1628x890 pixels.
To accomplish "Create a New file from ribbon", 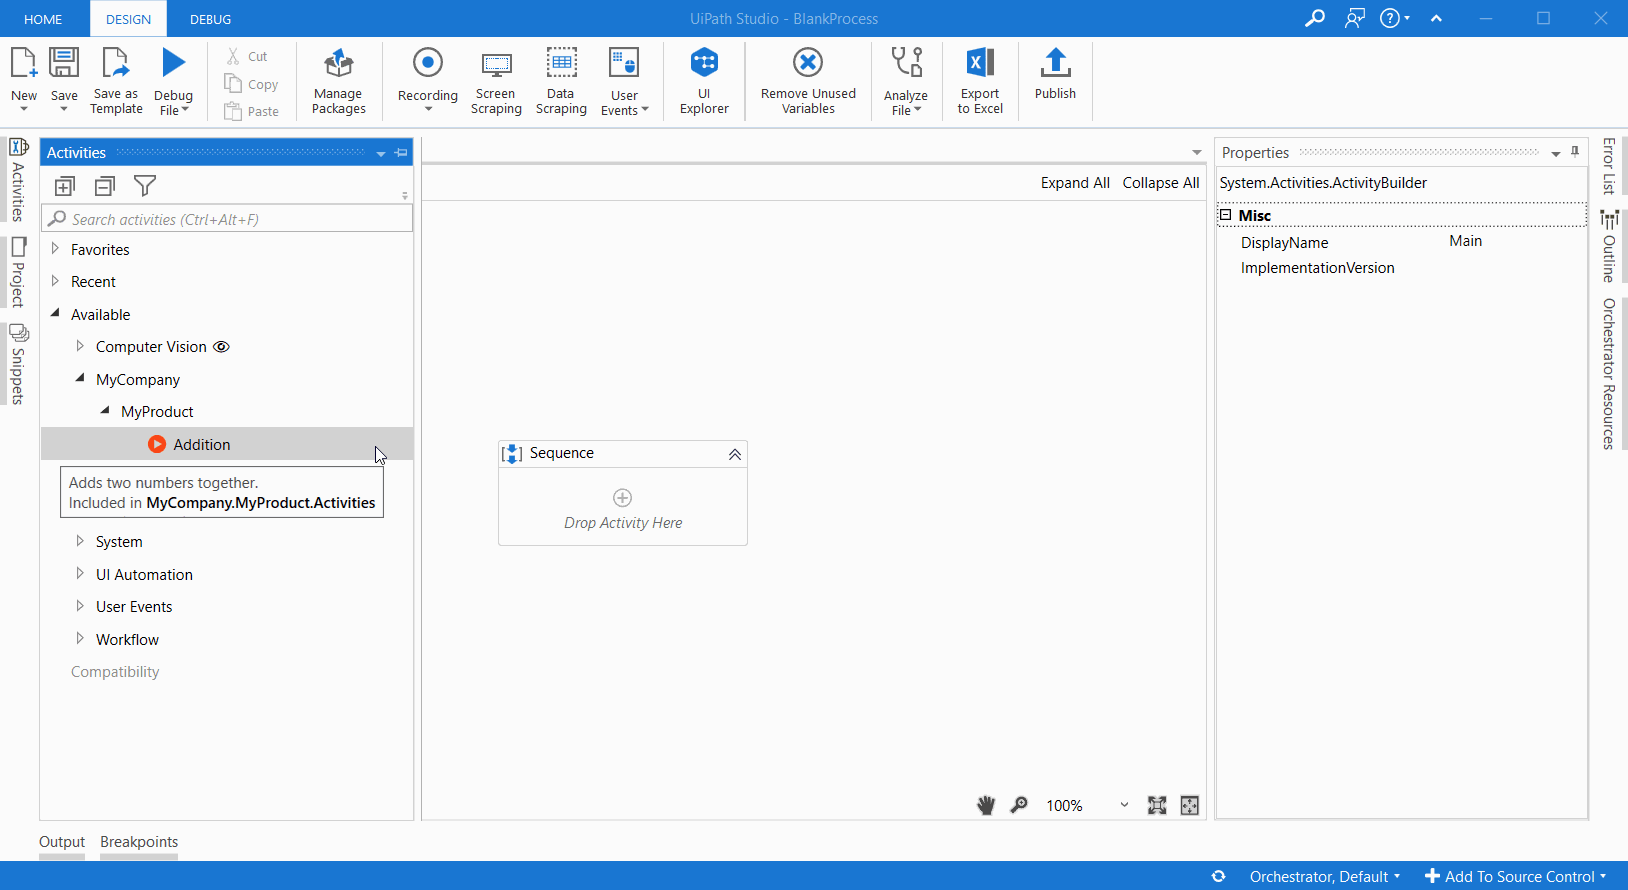I will pos(24,79).
